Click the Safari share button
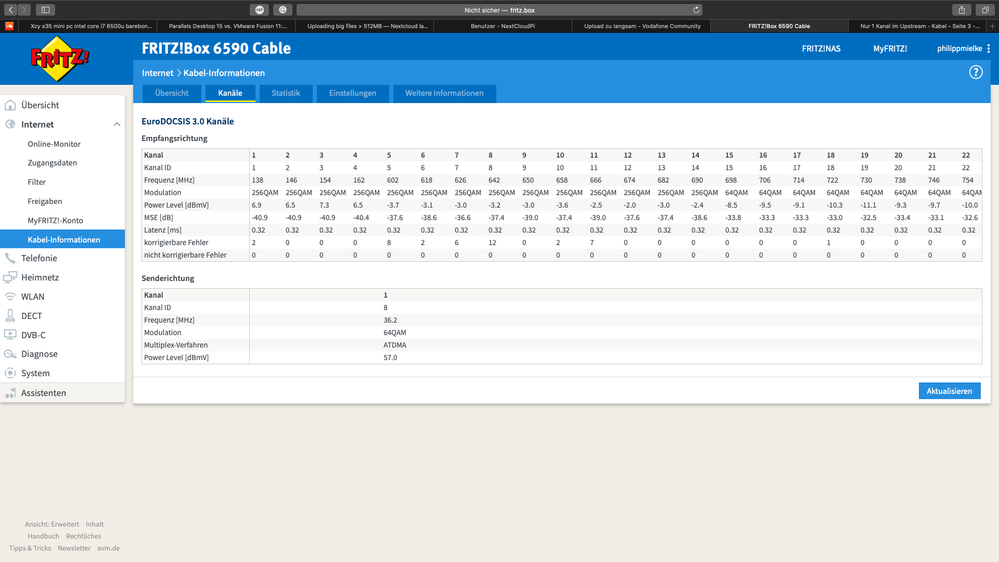This screenshot has height=562, width=999. tap(961, 10)
